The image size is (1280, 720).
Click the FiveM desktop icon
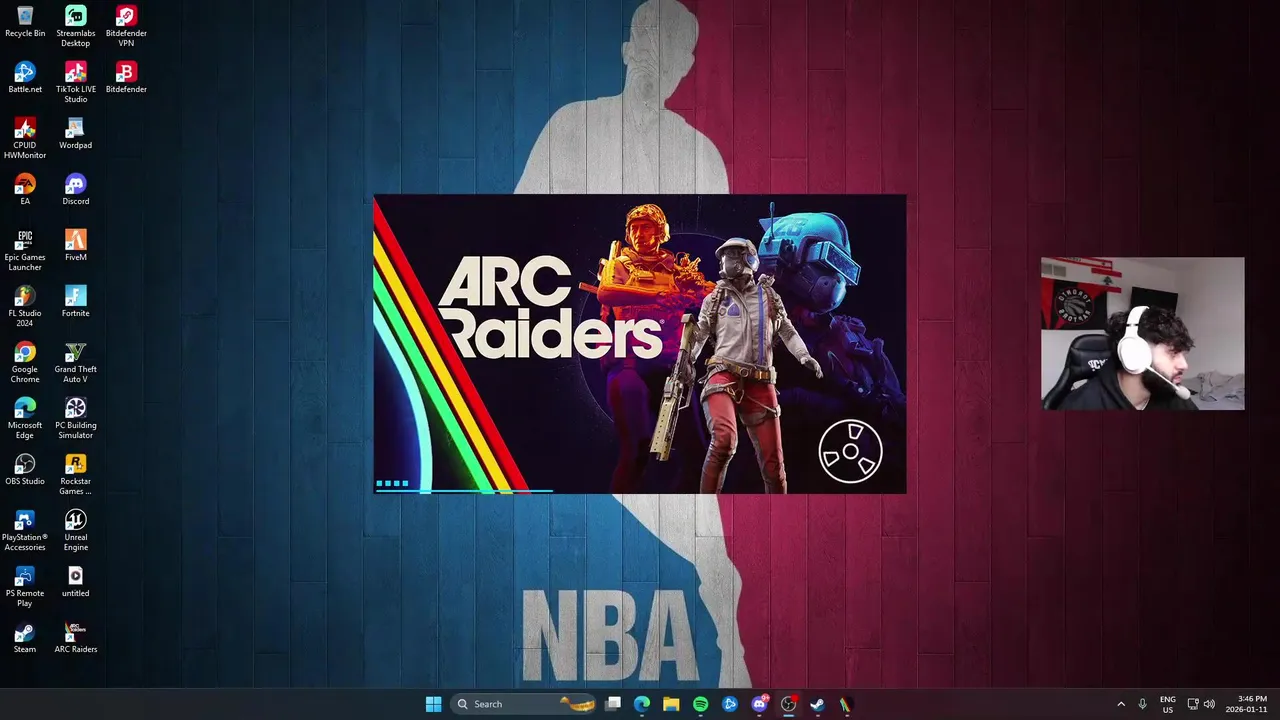point(75,245)
